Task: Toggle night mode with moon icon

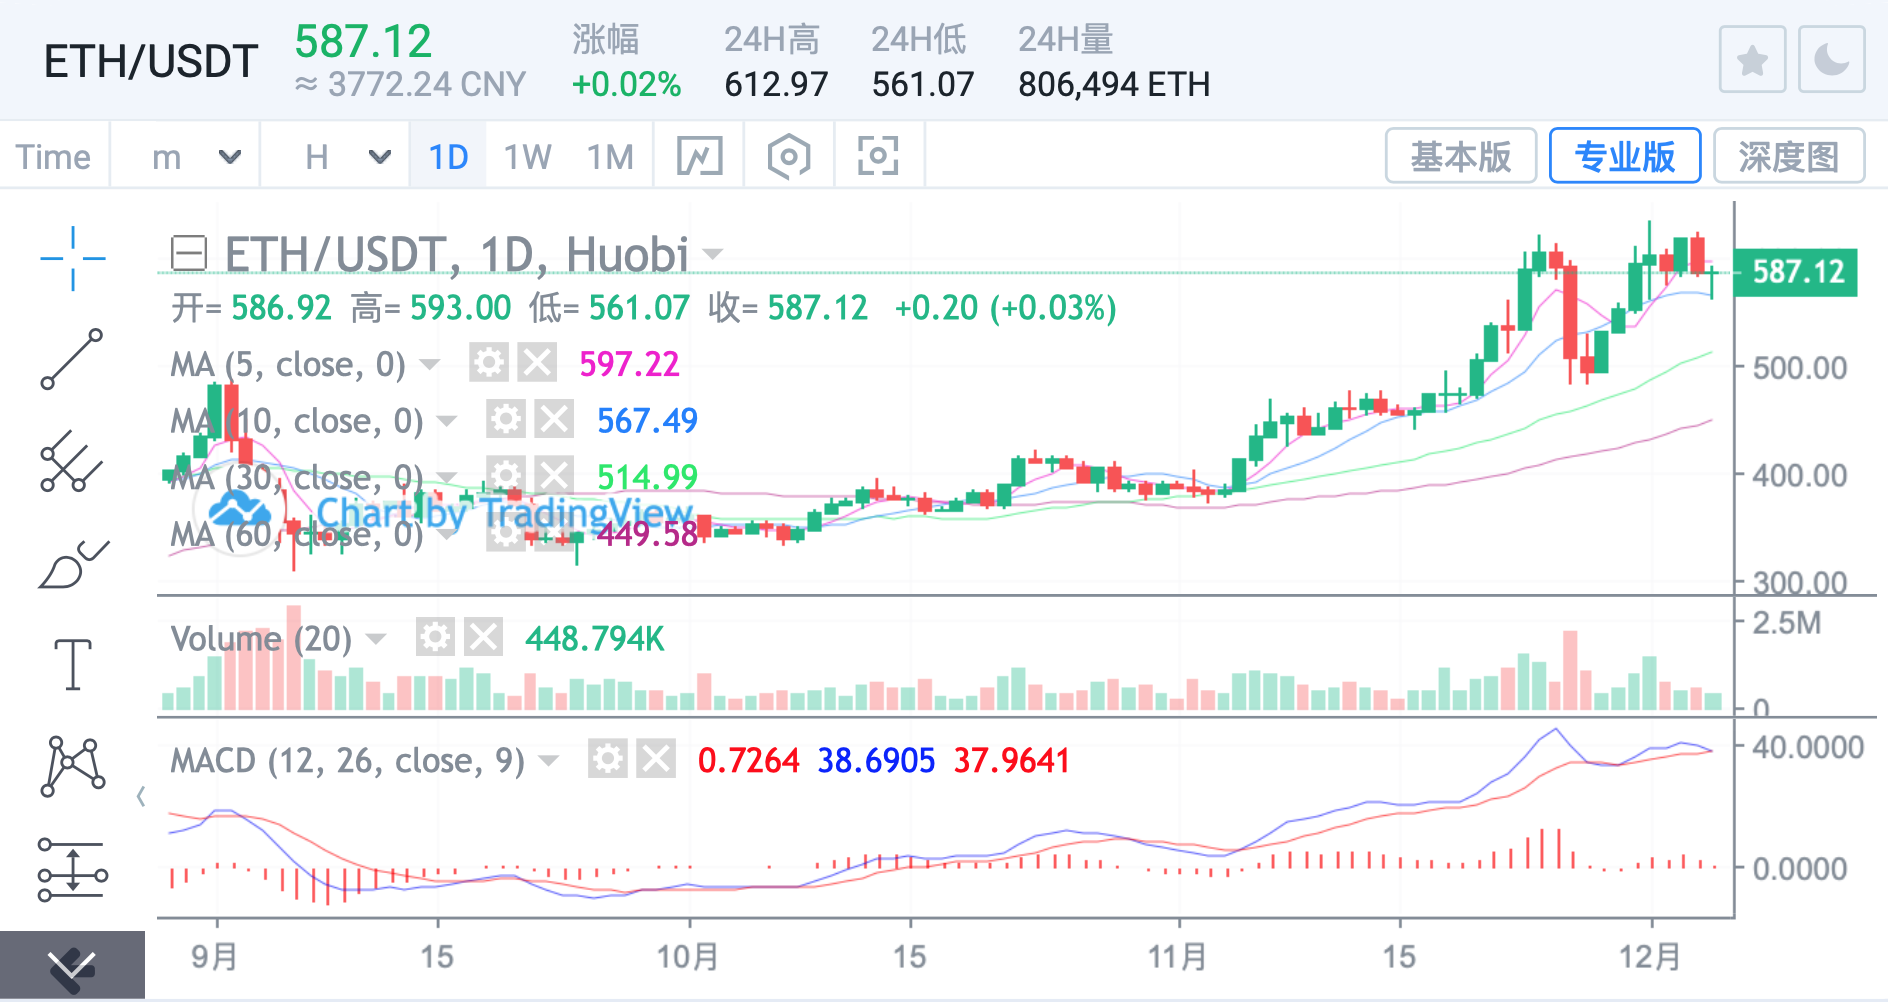Action: 1831,60
